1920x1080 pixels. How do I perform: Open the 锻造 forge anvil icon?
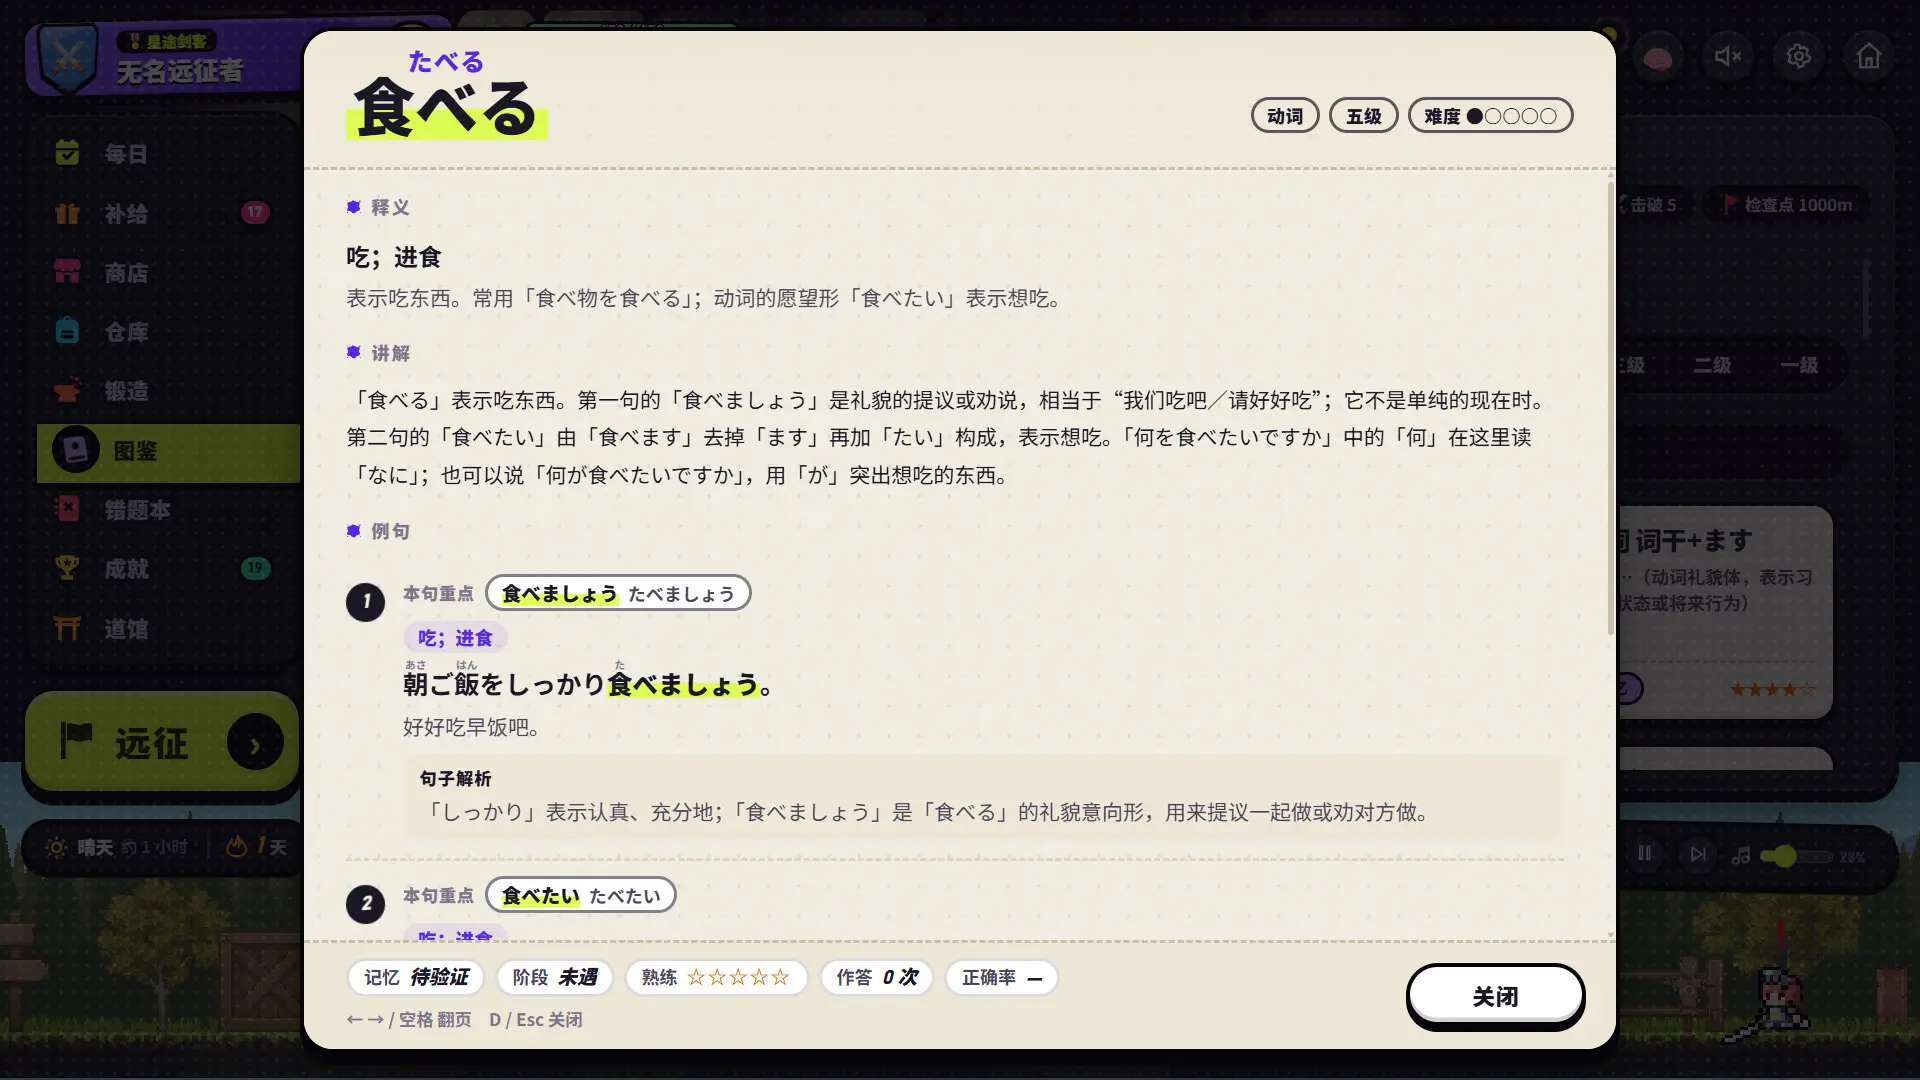point(67,391)
